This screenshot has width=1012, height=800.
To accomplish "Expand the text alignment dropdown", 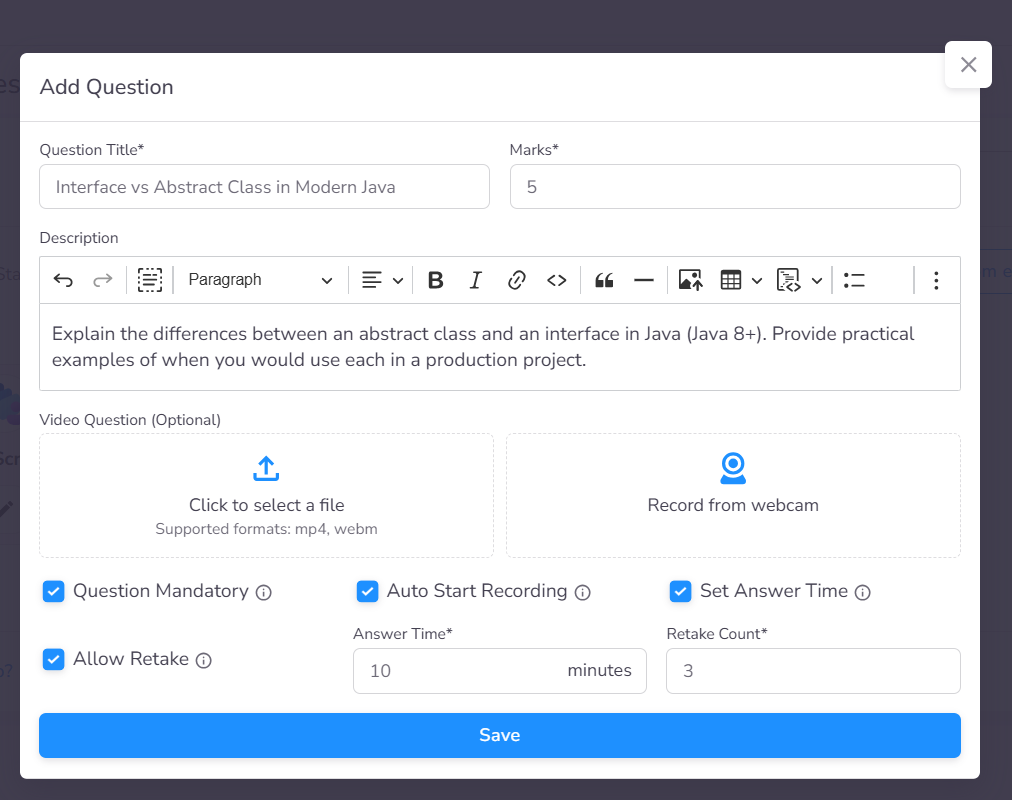I will tap(382, 280).
